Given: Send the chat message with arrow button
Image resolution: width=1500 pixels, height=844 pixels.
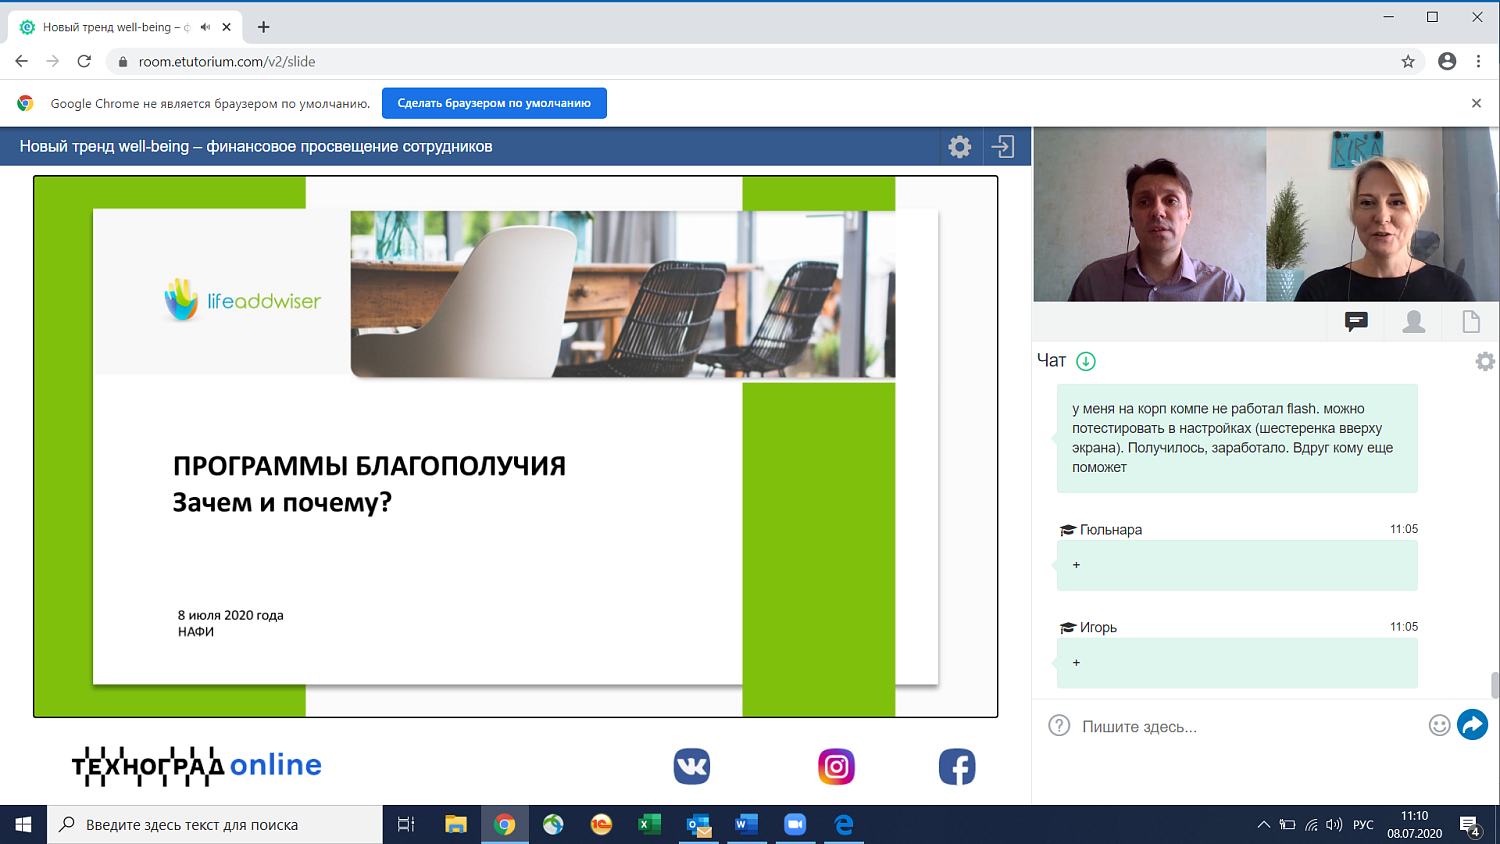Looking at the screenshot, I should tap(1472, 725).
